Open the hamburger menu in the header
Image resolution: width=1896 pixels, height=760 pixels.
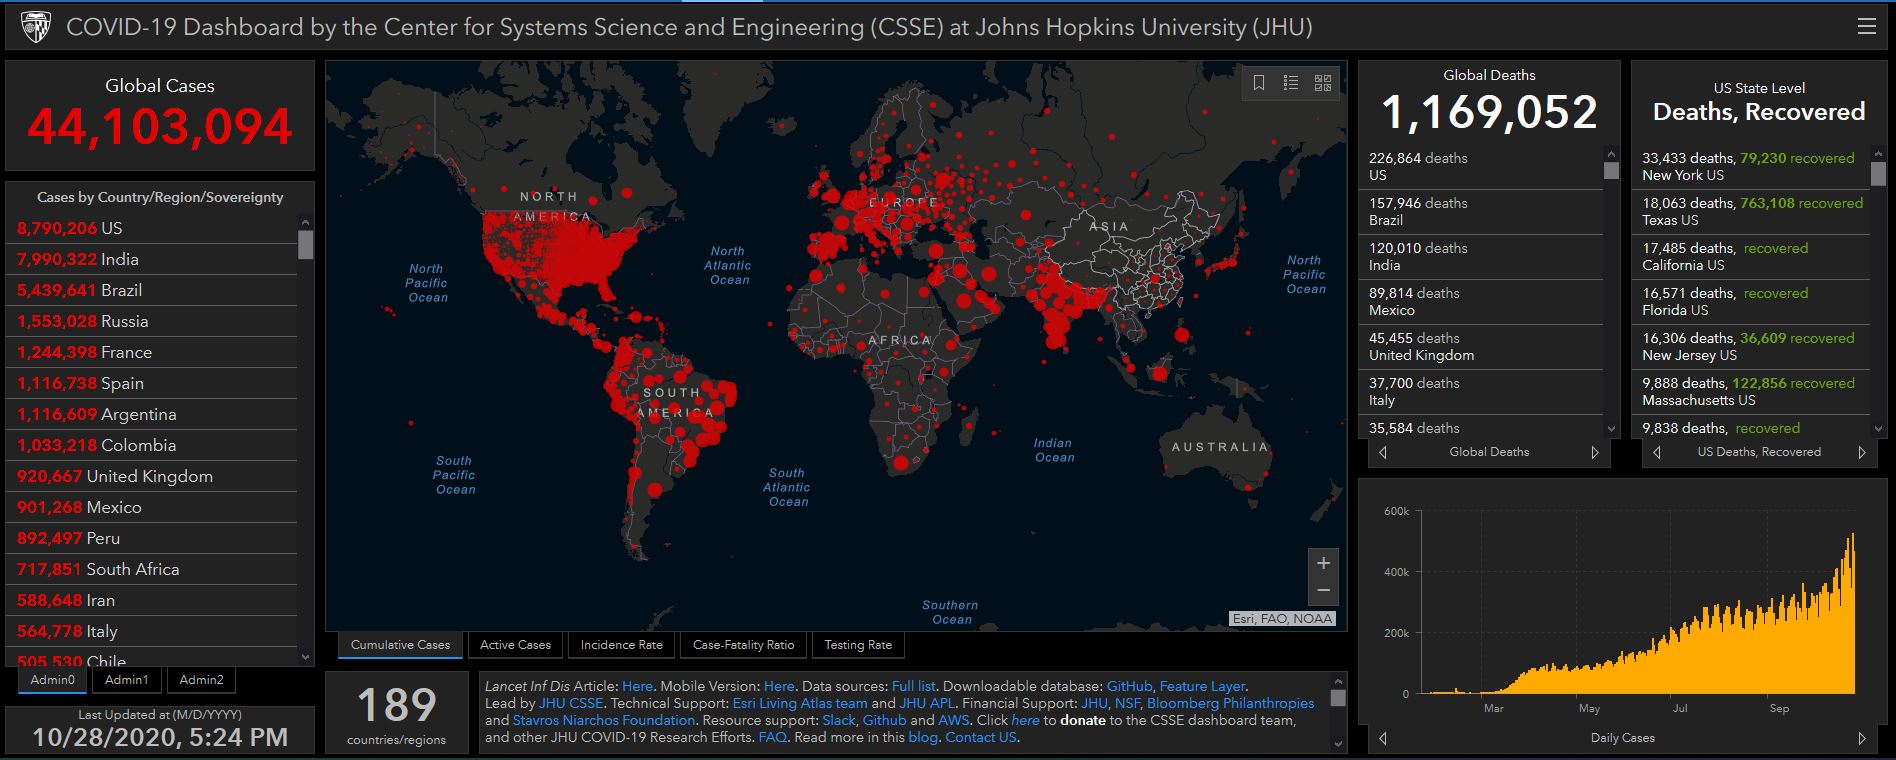coord(1866,27)
